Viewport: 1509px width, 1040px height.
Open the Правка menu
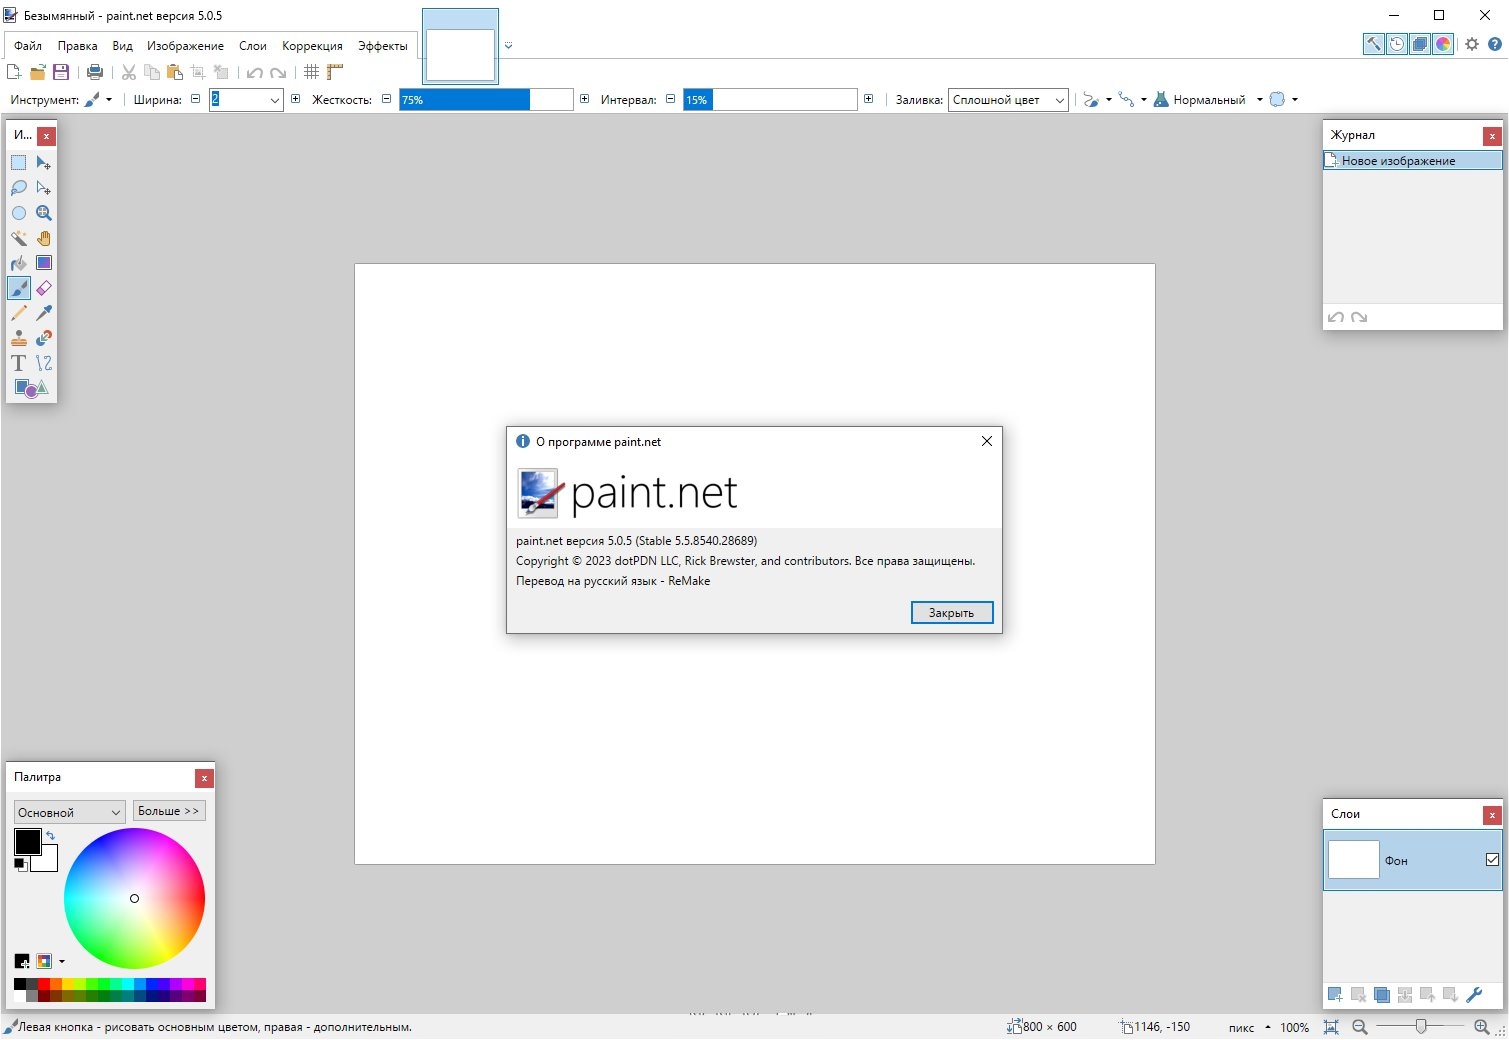click(77, 46)
